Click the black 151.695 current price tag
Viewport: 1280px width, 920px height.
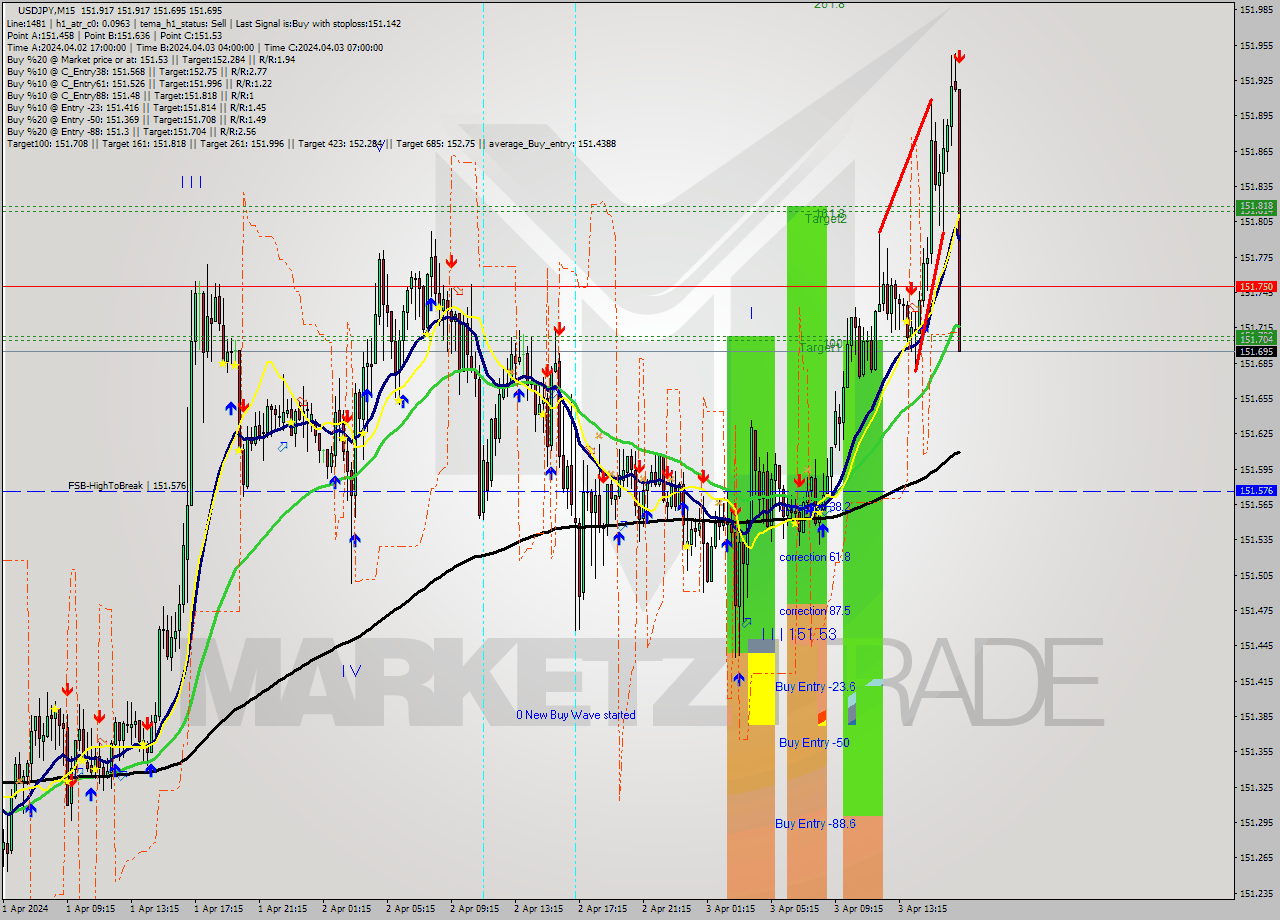pyautogui.click(x=1256, y=351)
